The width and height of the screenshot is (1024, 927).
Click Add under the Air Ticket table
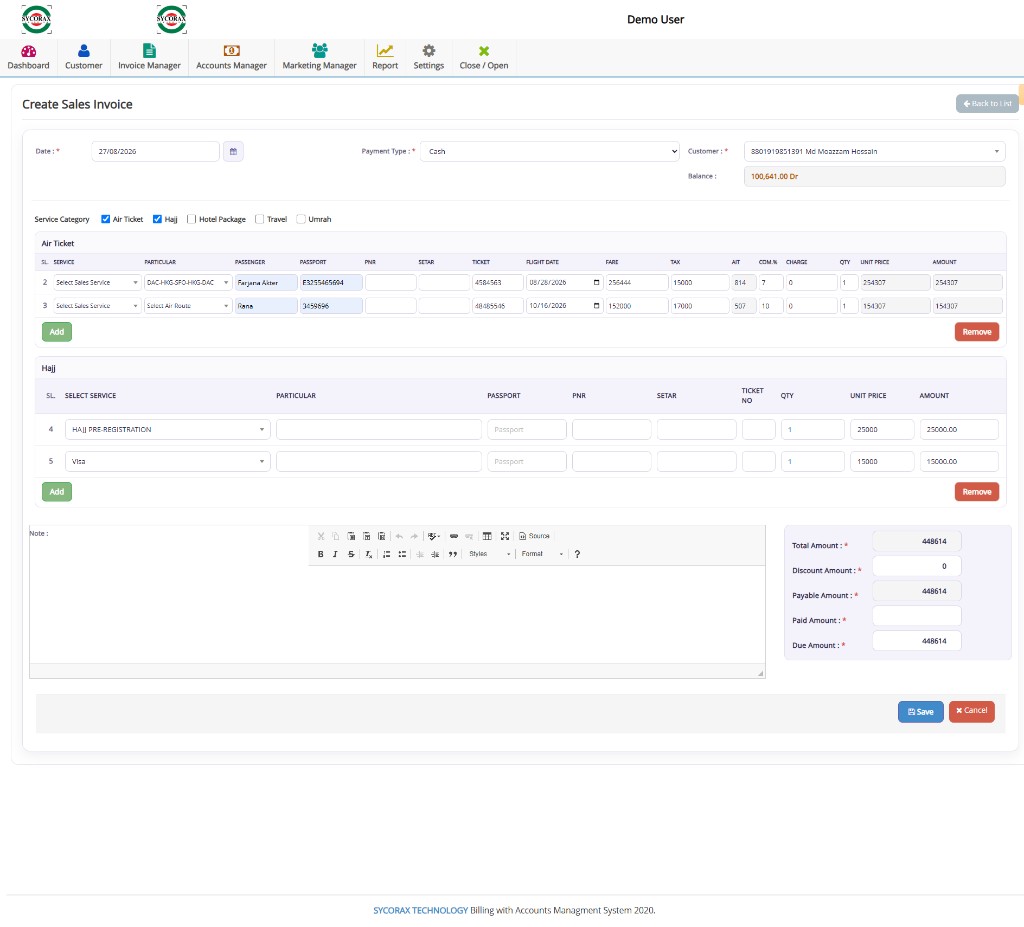(57, 332)
